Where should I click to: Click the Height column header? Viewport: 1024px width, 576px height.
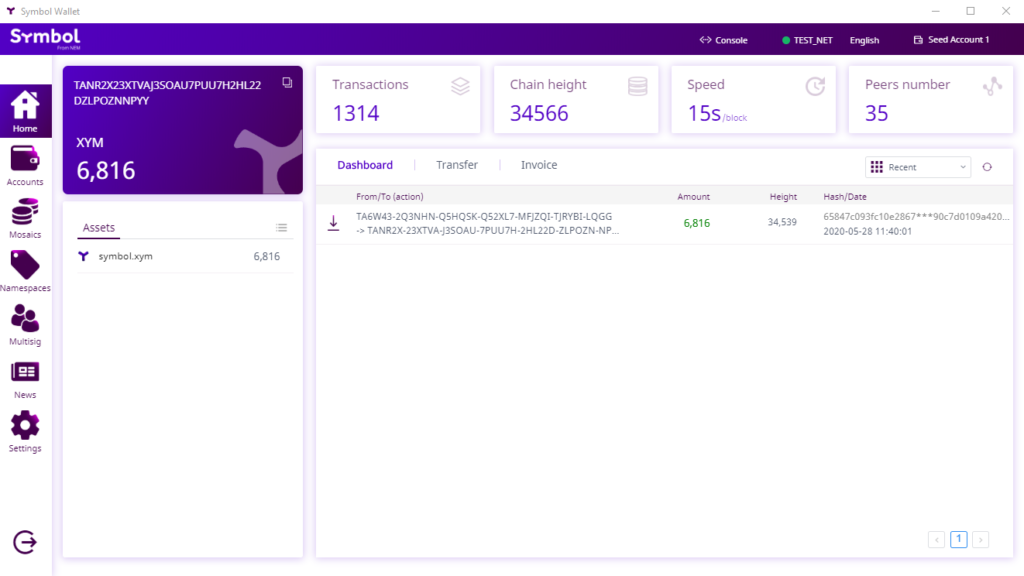pos(783,197)
